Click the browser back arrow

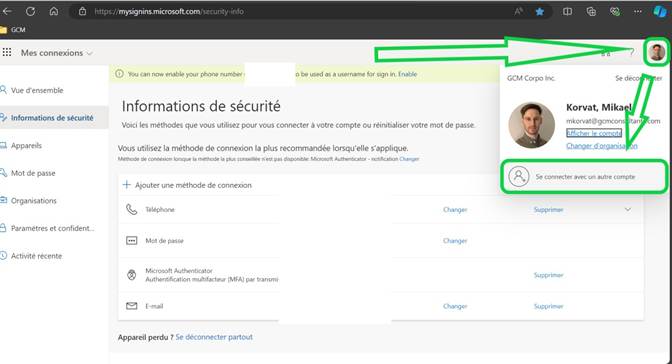[7, 11]
